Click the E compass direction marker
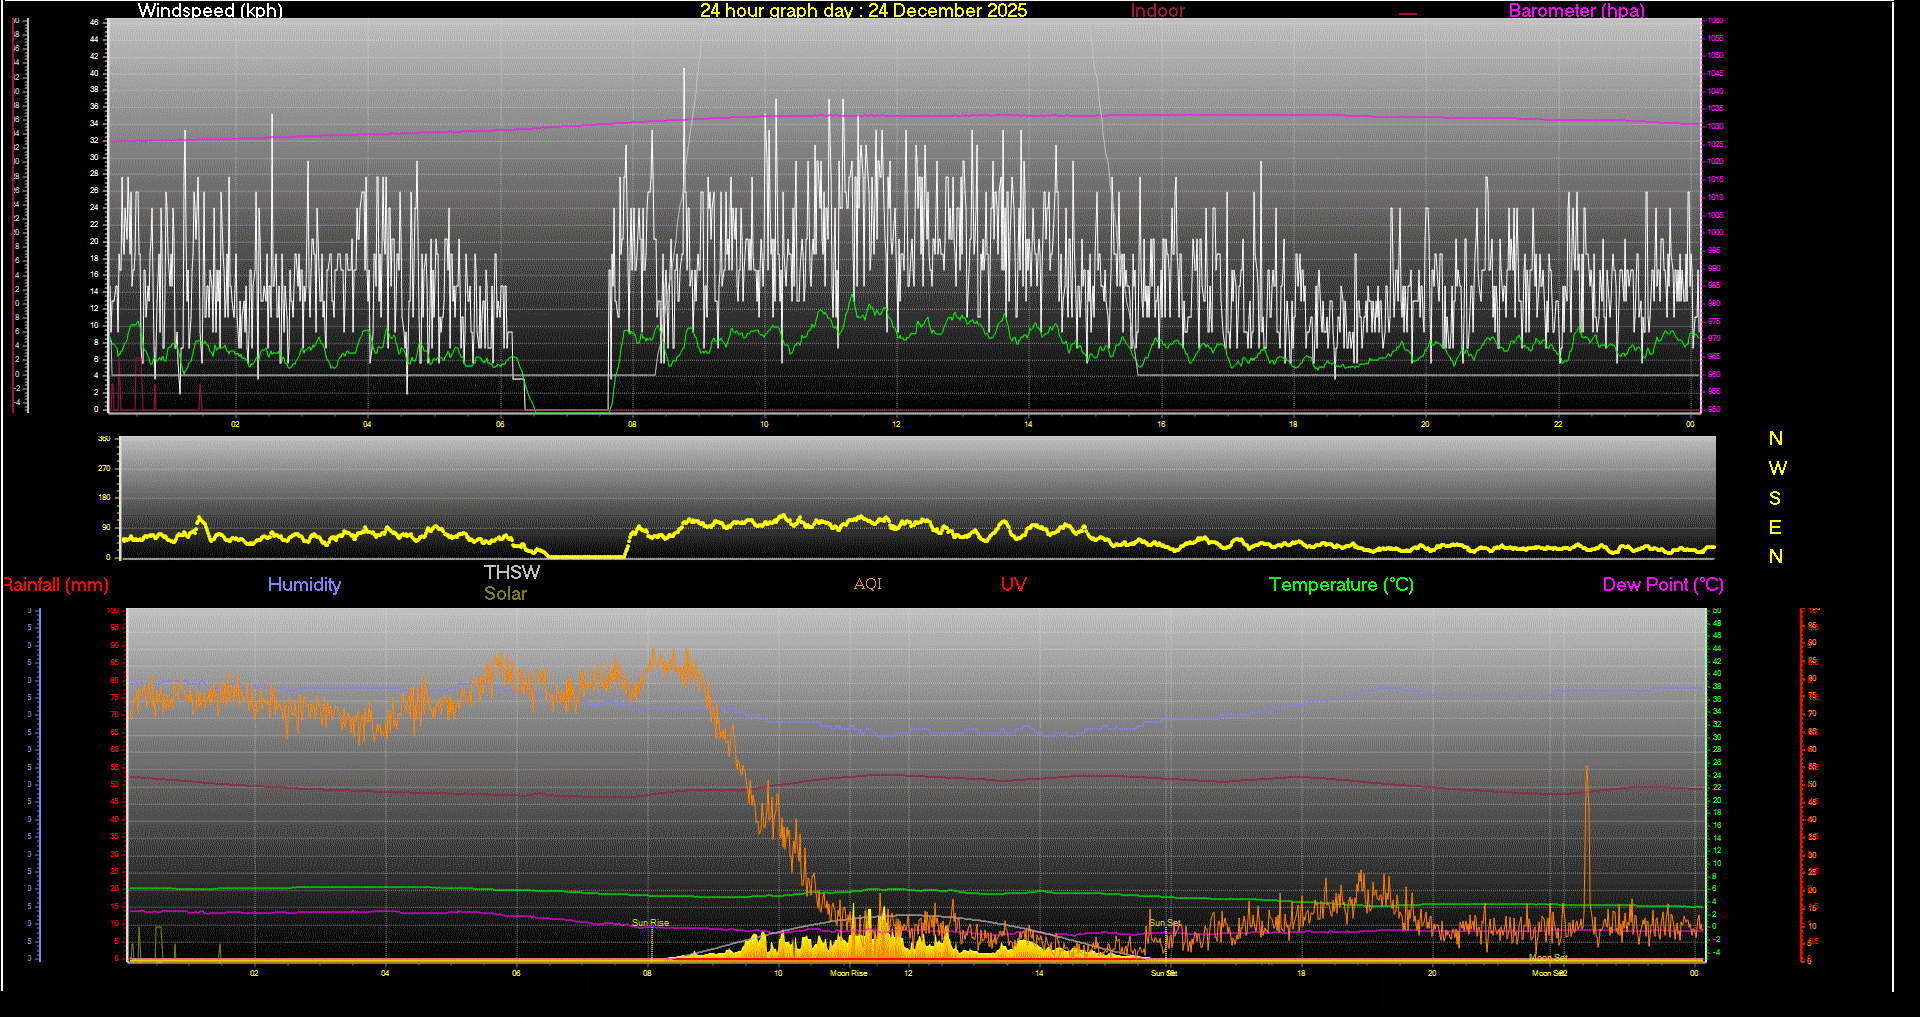 [1775, 527]
